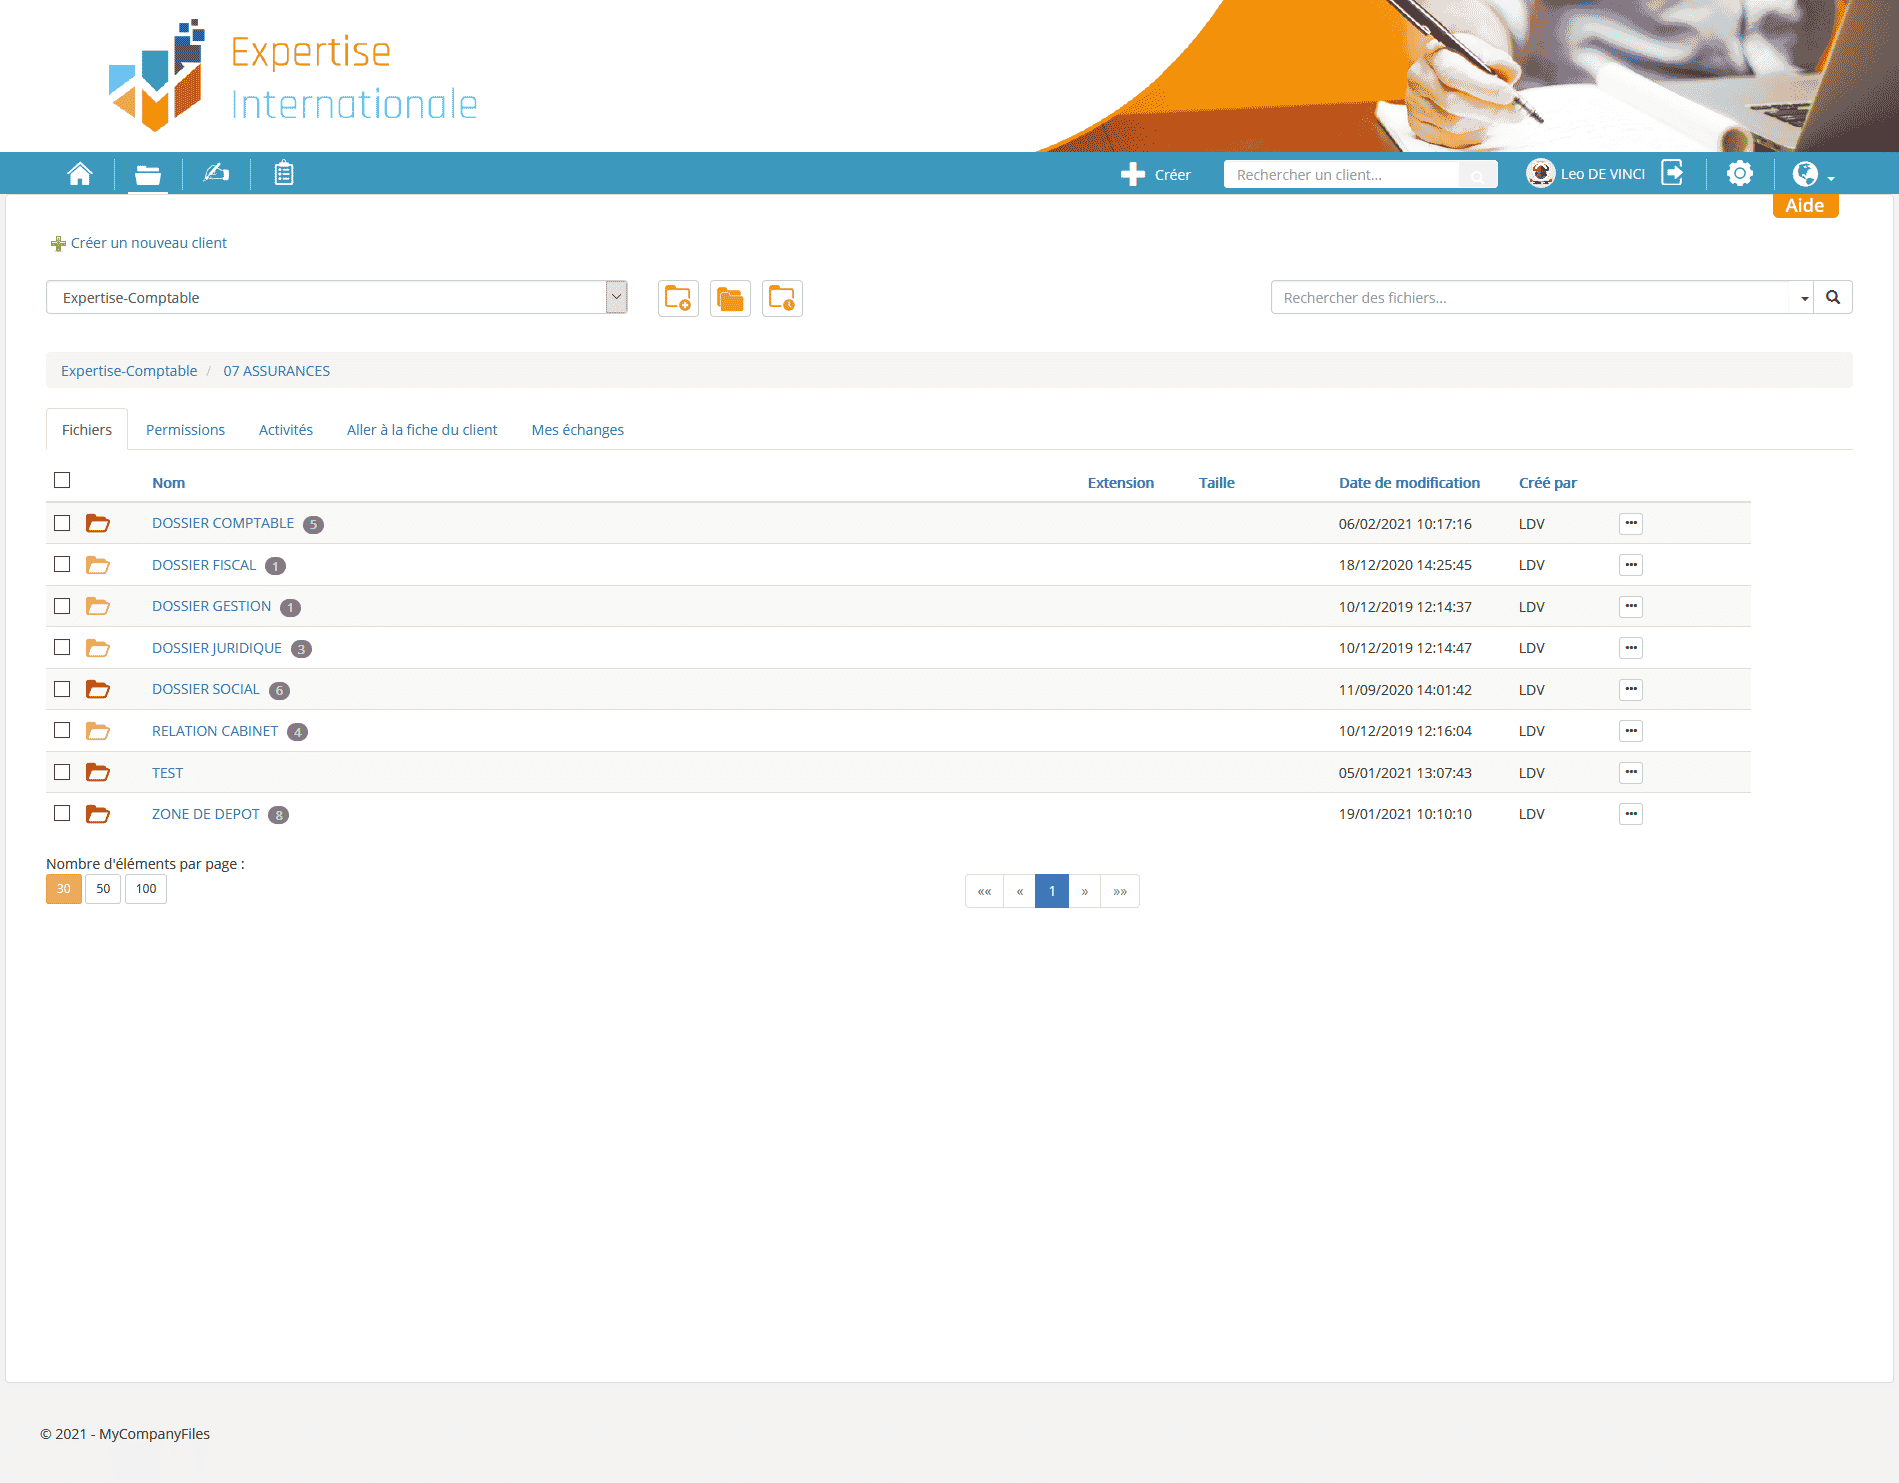Screen dimensions: 1899x1483
Task: Focus the Rechercher un client field
Action: 1341,175
